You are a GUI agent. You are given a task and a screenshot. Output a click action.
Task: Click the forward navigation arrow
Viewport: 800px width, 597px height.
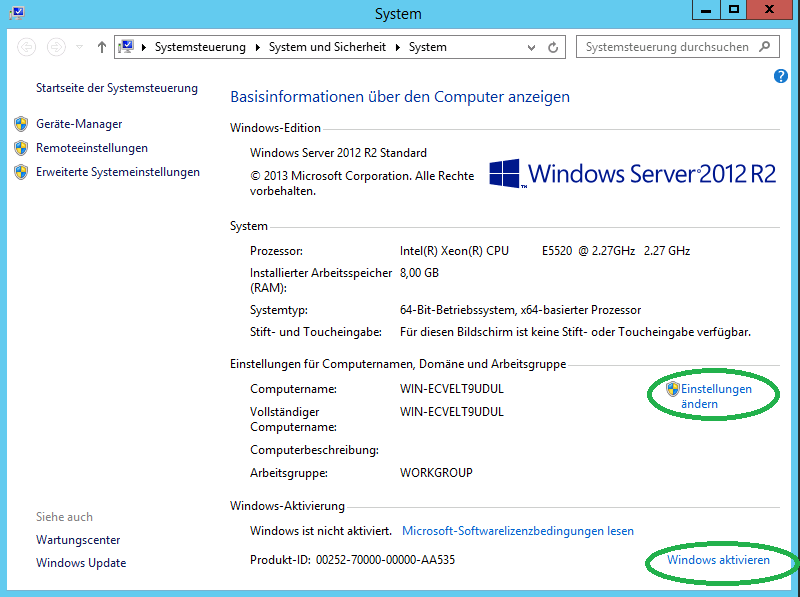(56, 47)
